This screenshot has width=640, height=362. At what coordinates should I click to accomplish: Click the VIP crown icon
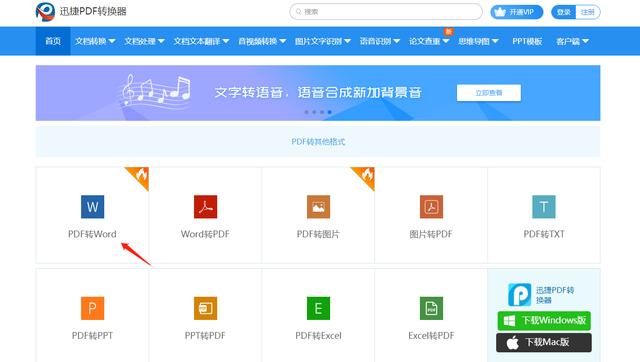click(x=500, y=12)
